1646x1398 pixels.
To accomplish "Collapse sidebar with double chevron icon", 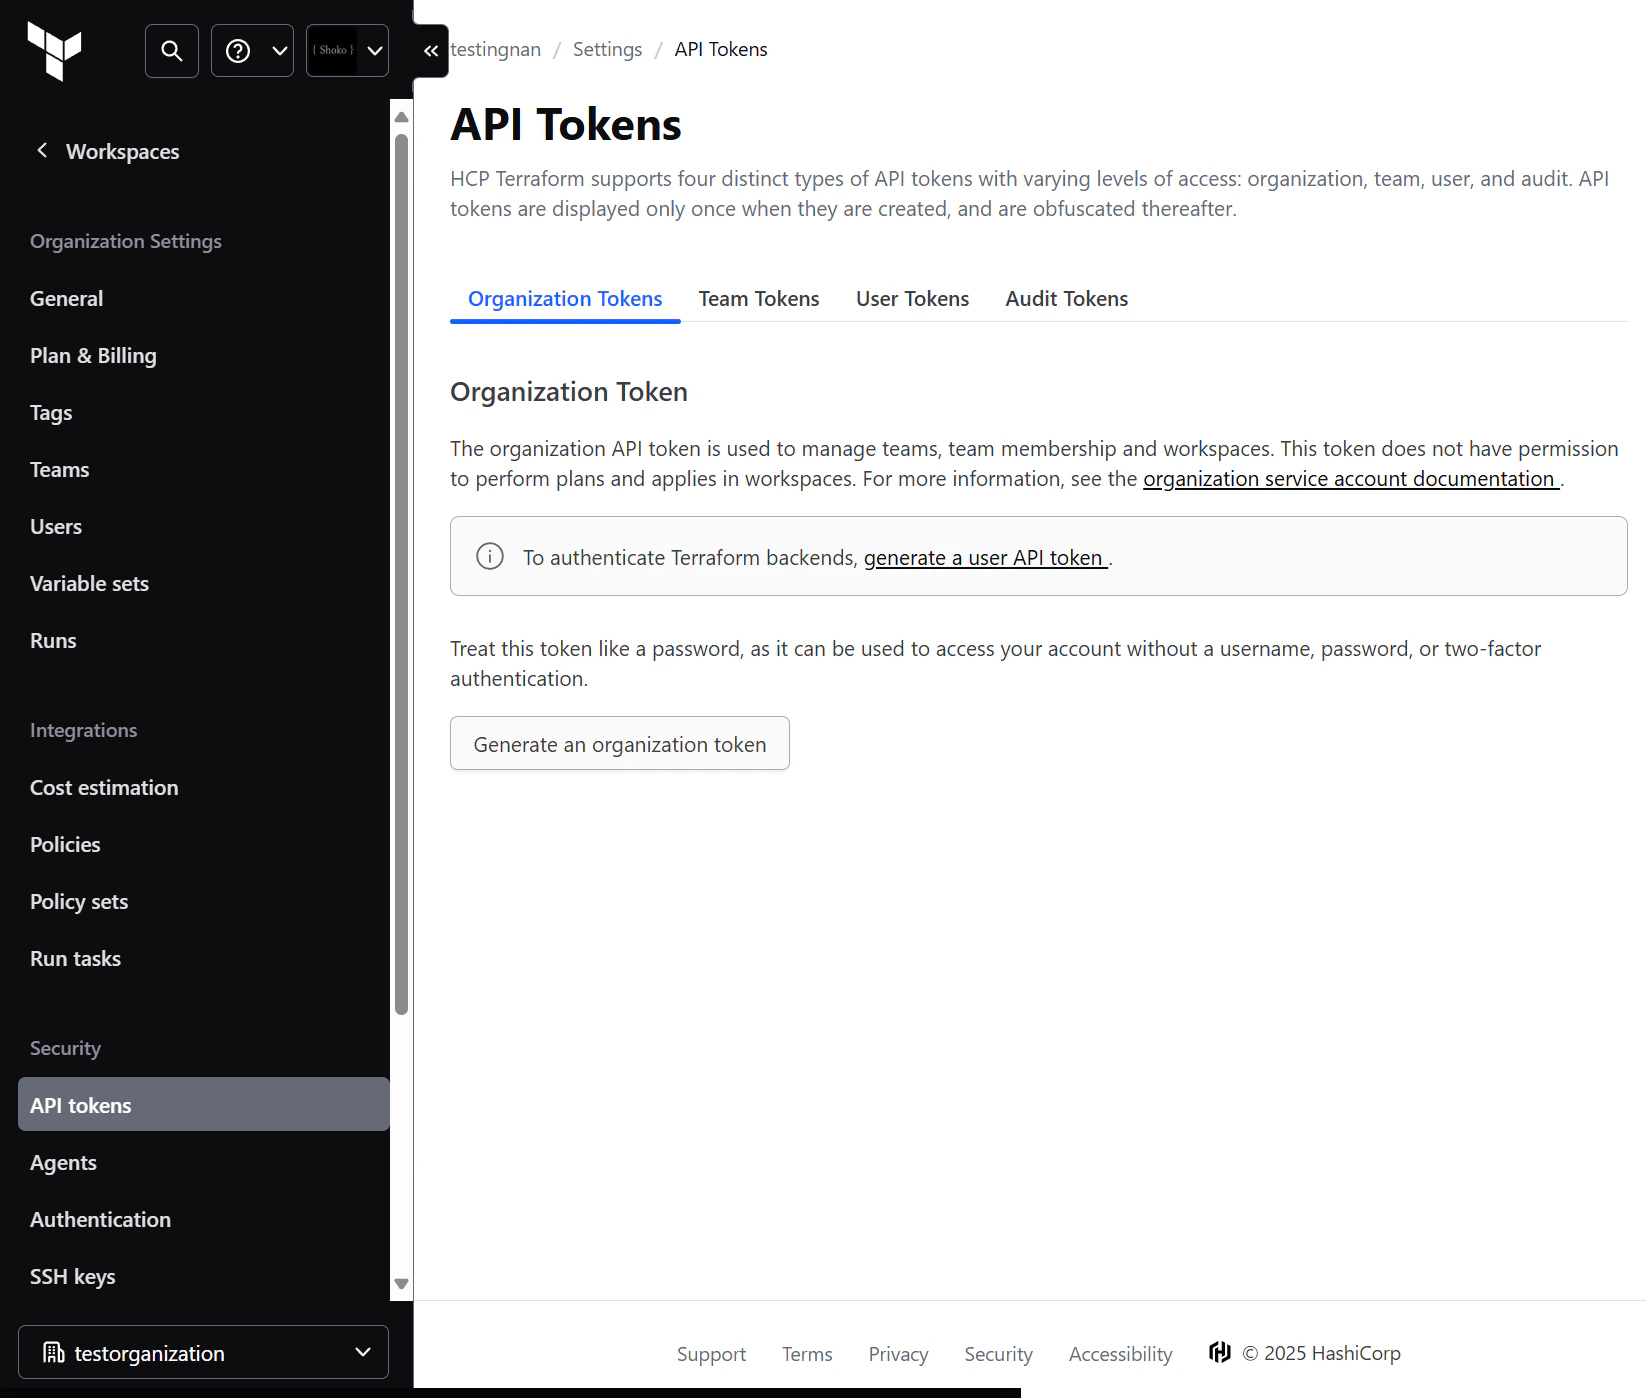I will coord(431,51).
